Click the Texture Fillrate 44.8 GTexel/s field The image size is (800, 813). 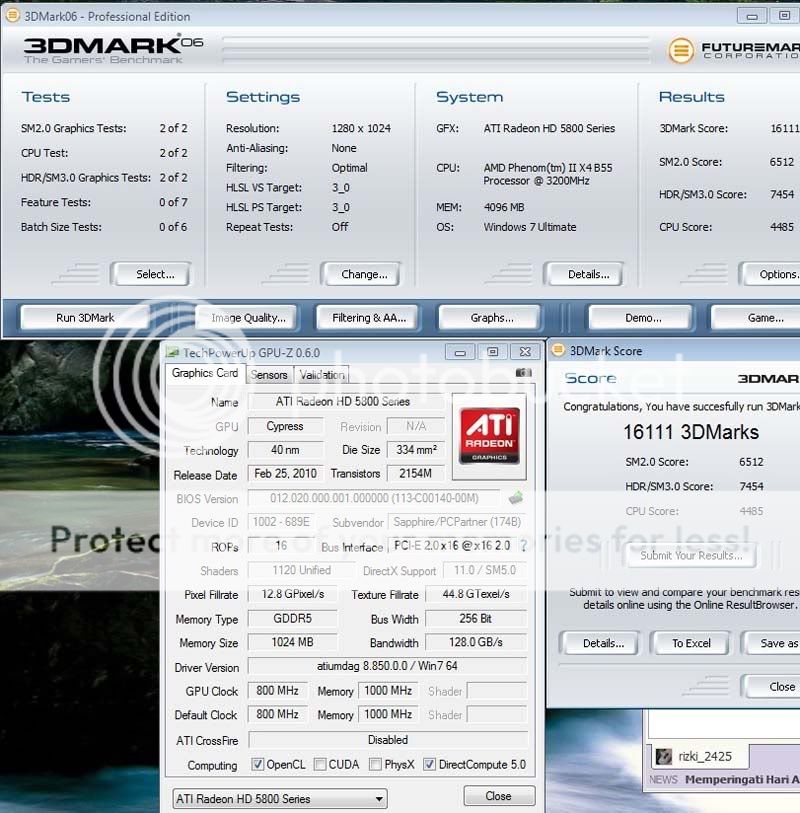point(476,594)
